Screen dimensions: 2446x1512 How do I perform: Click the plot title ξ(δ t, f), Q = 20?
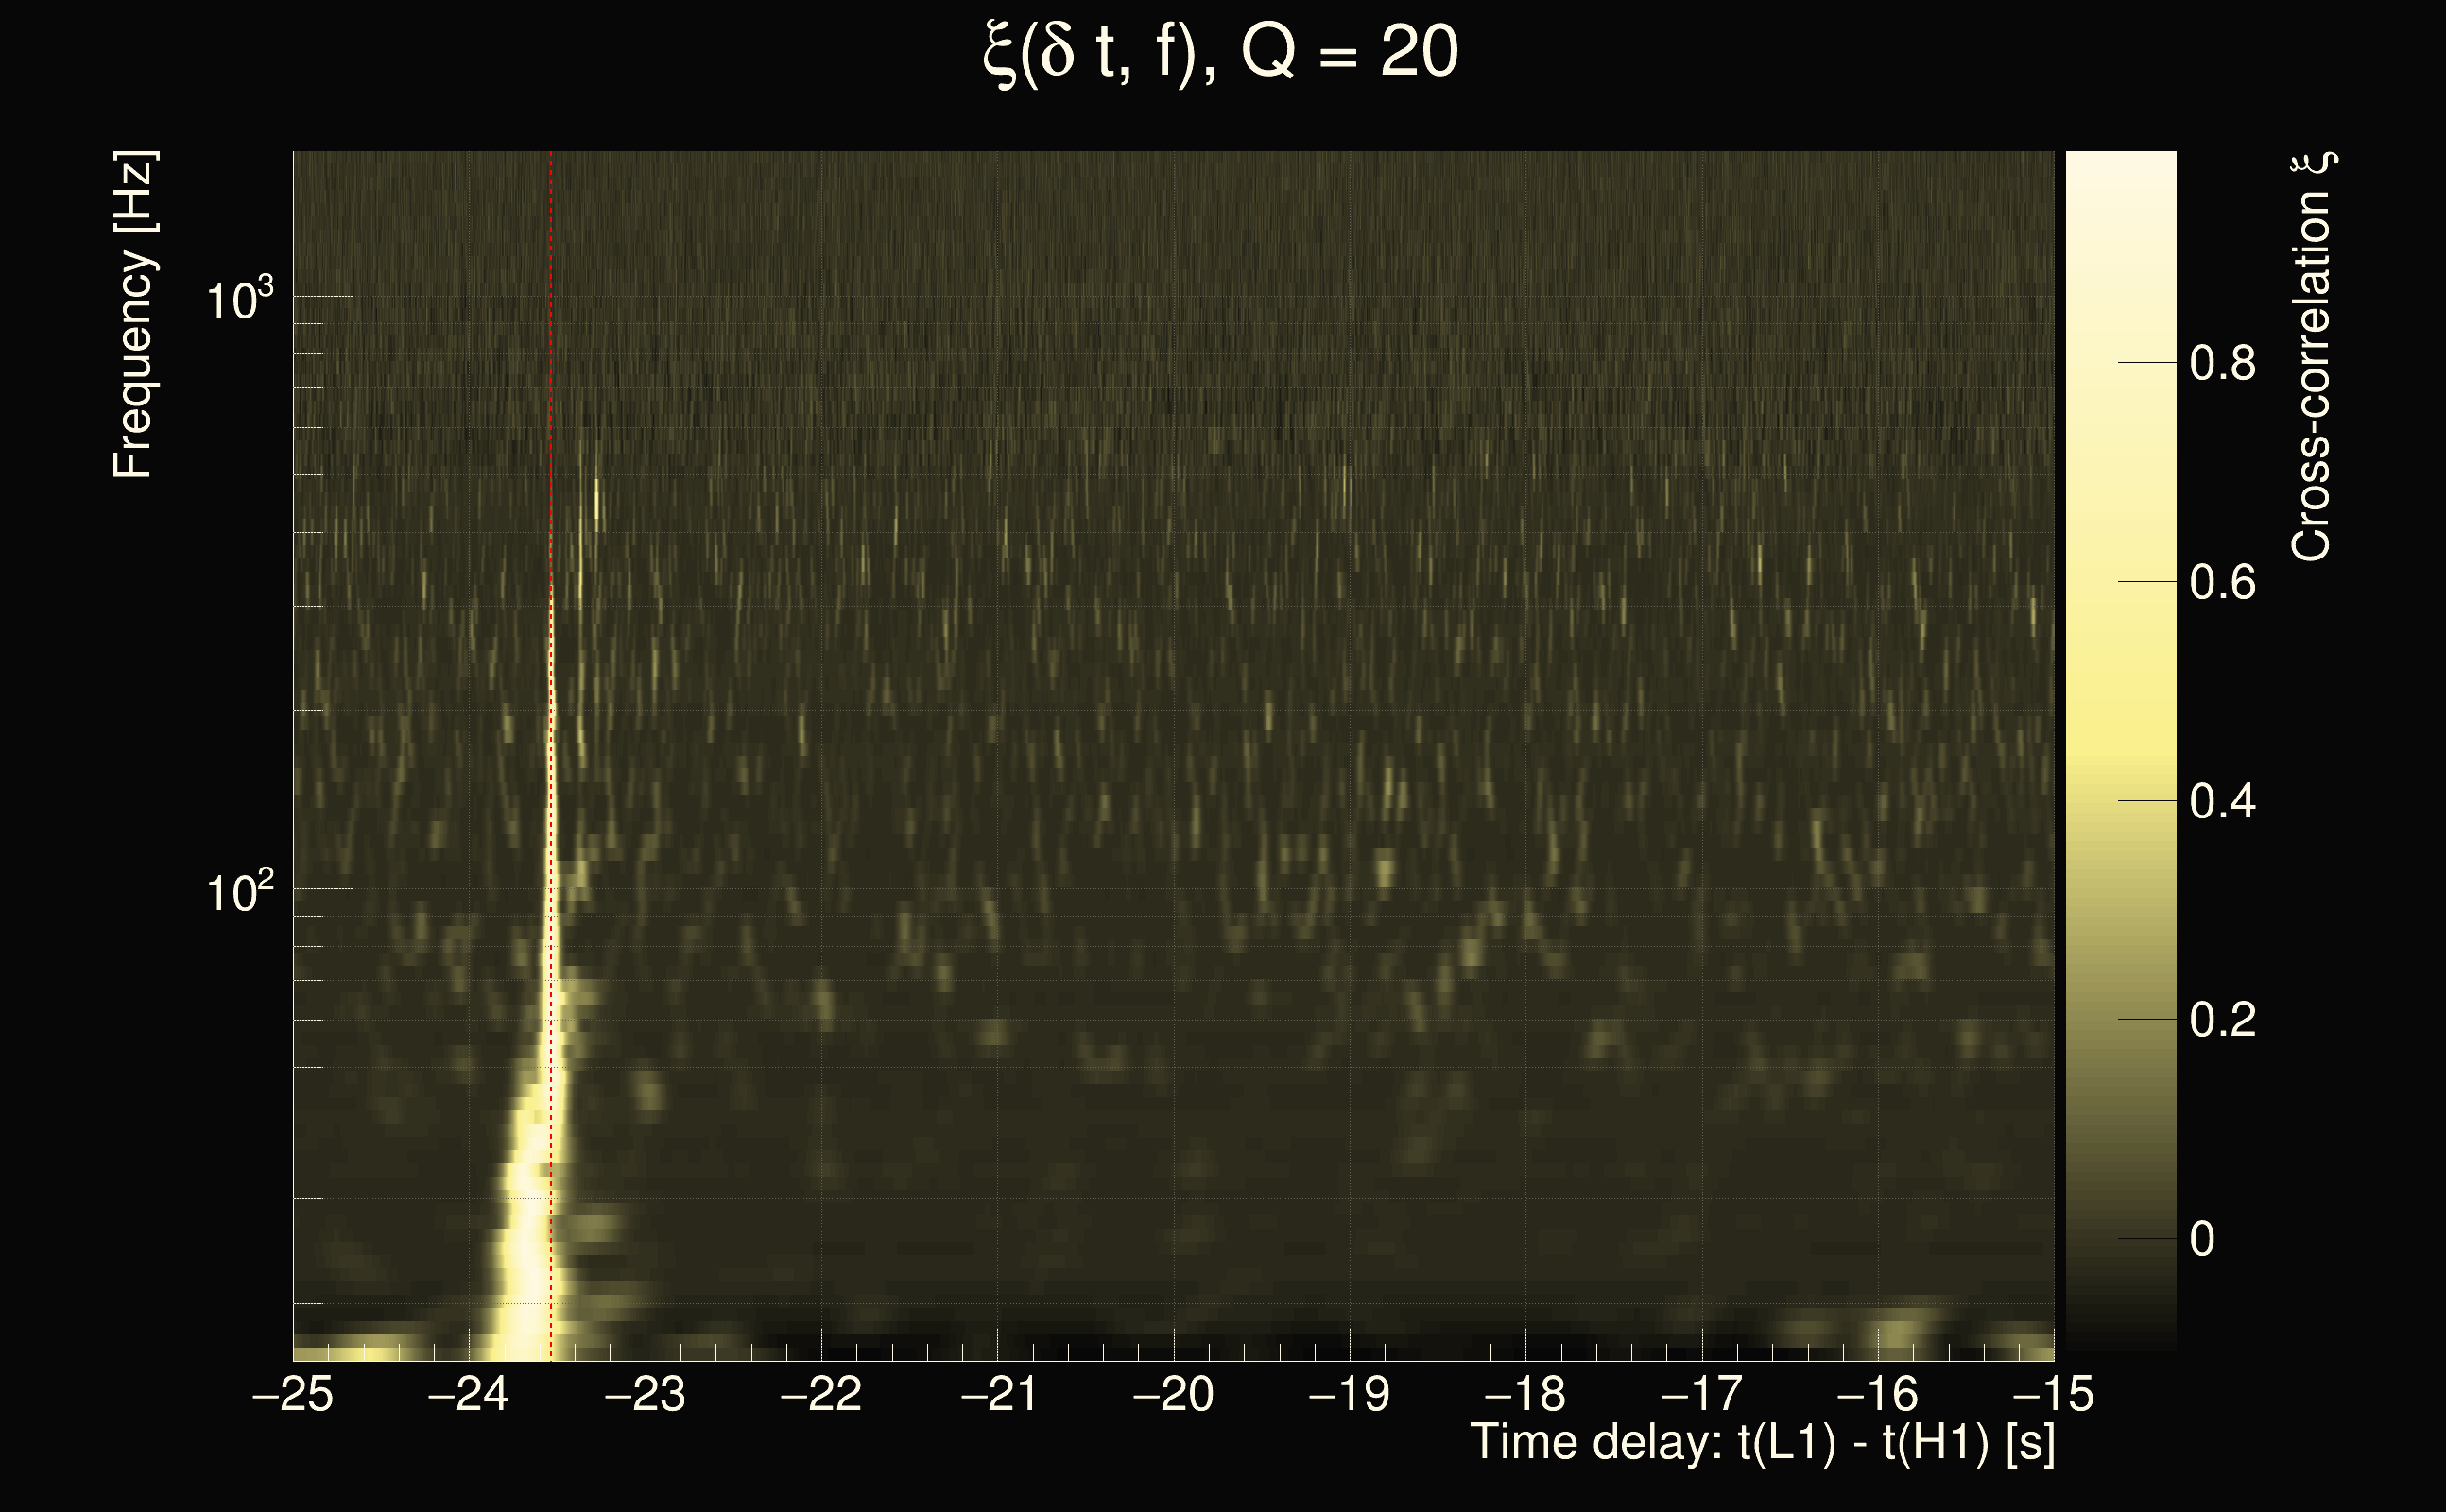(1221, 54)
